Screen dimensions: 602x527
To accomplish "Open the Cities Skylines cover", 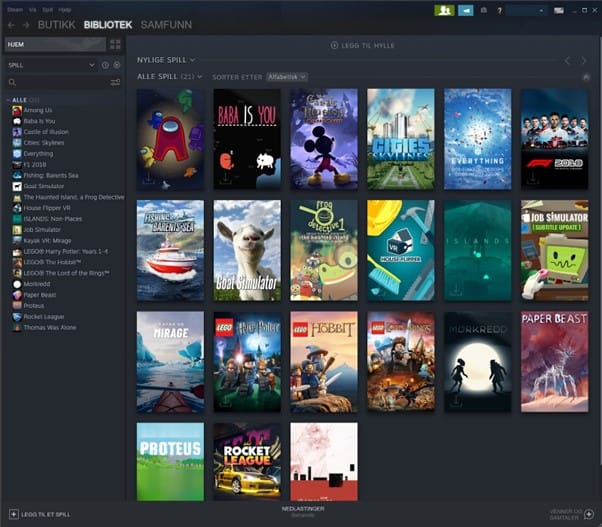I will (401, 139).
